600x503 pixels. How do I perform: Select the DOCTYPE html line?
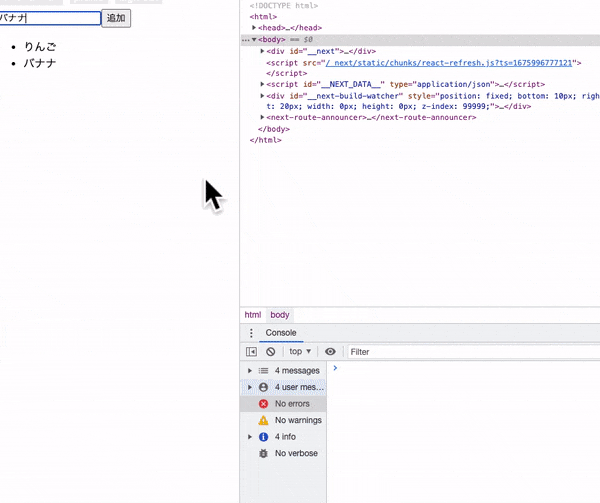[x=284, y=6]
